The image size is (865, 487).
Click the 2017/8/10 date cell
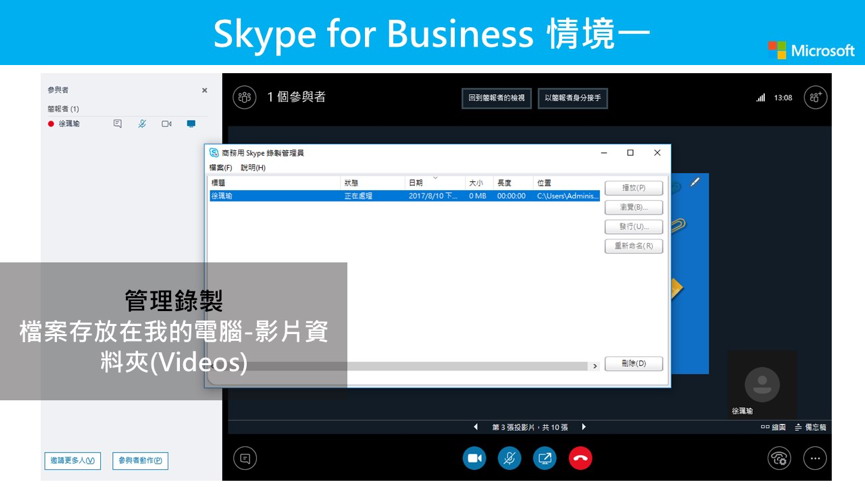433,196
